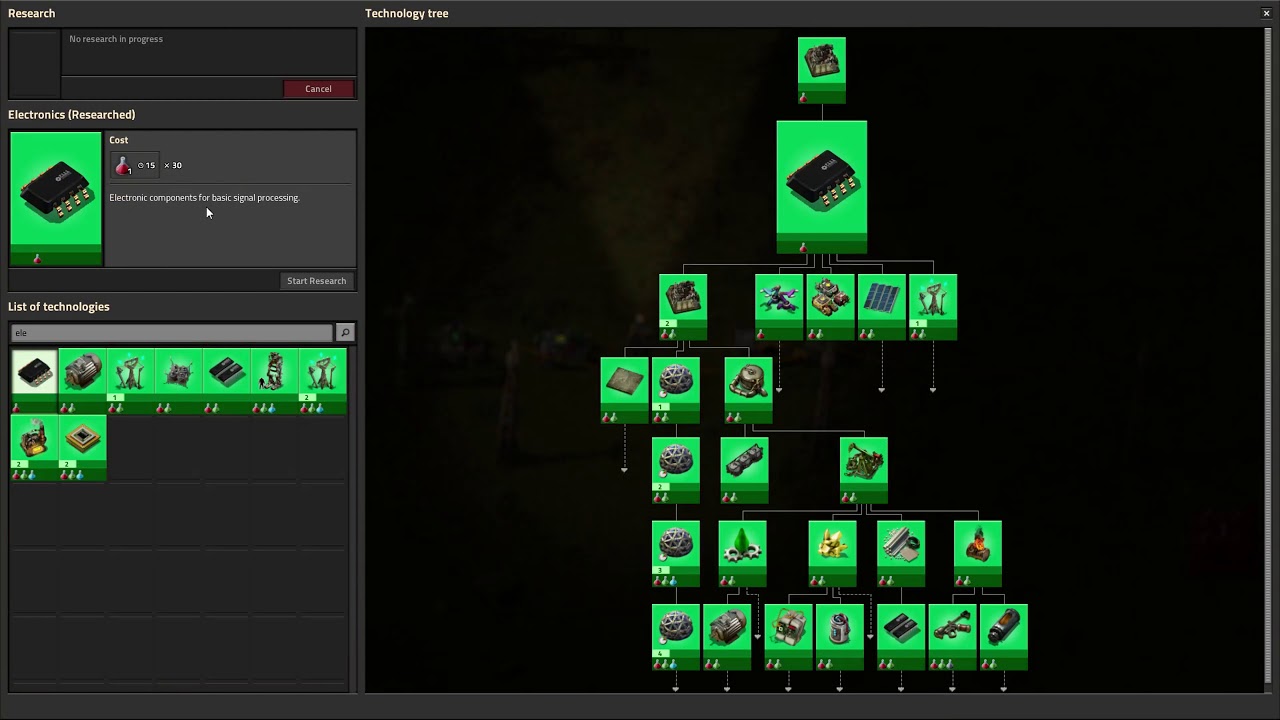Open the Explosives technology node
Screen dimensions: 1280x720
coord(789,637)
